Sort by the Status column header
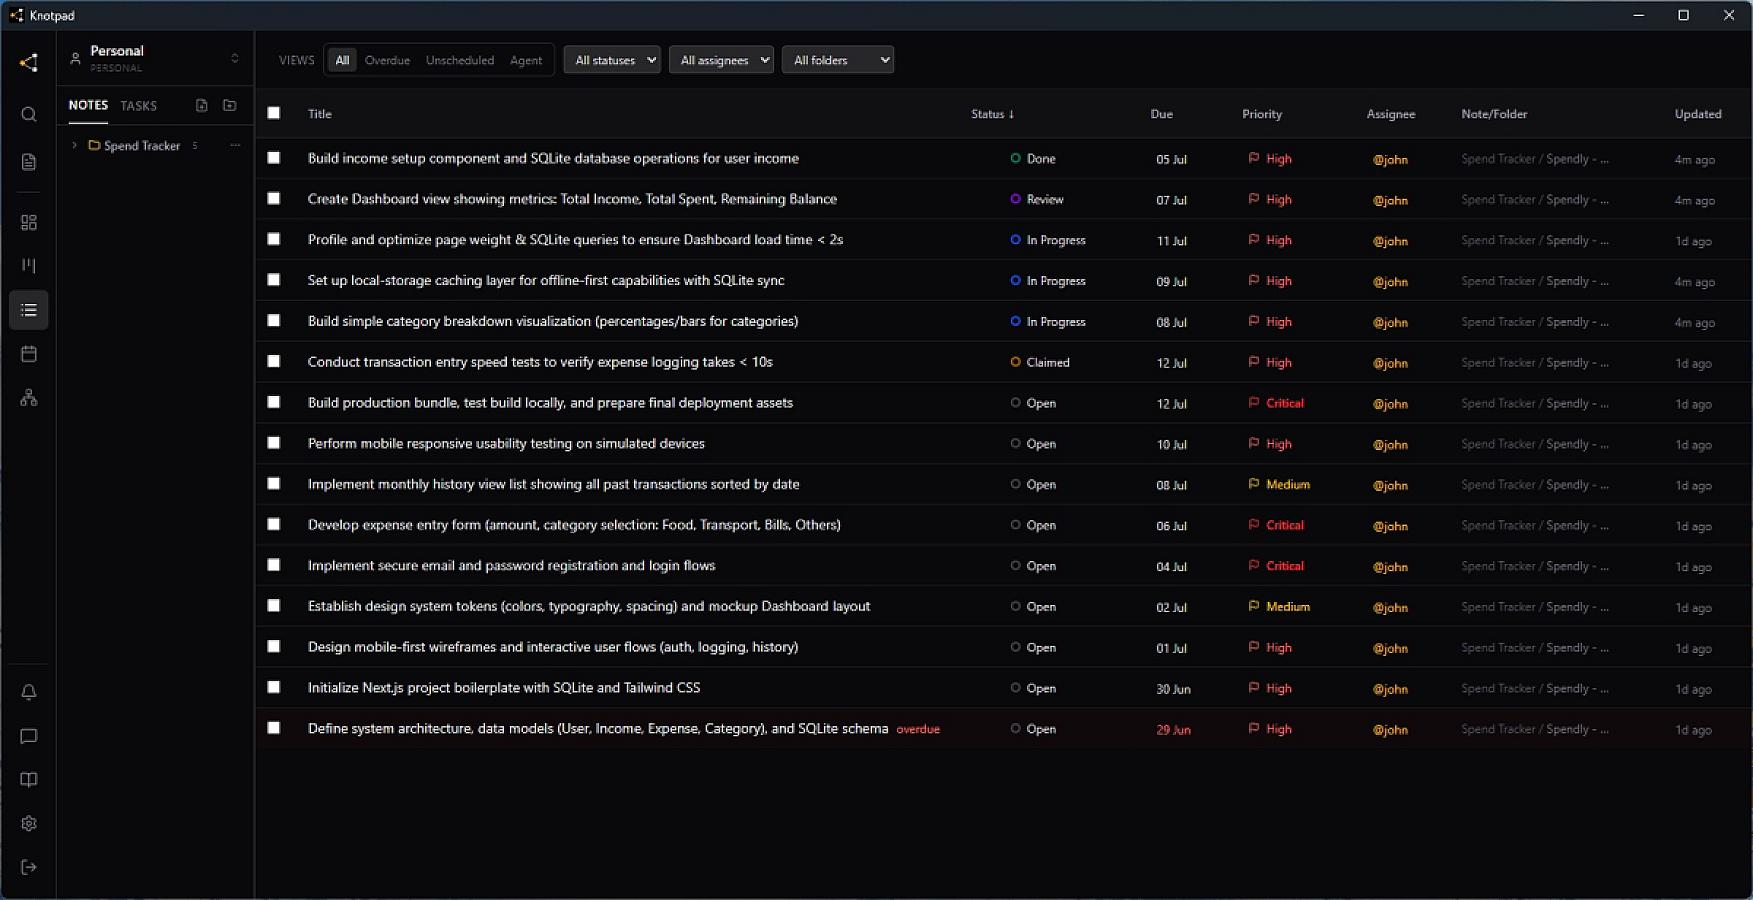The height and width of the screenshot is (900, 1753). (x=993, y=114)
